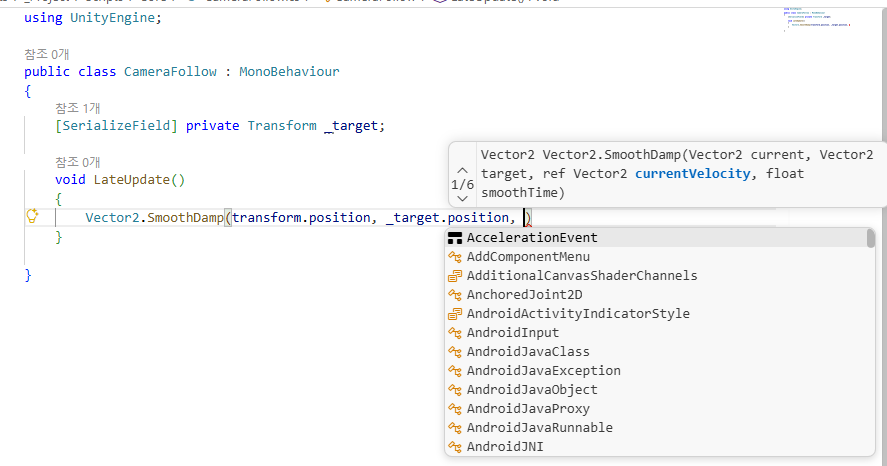This screenshot has height=466, width=887.
Task: Pick AndroidJavaClass from autocomplete
Action: 656,352
